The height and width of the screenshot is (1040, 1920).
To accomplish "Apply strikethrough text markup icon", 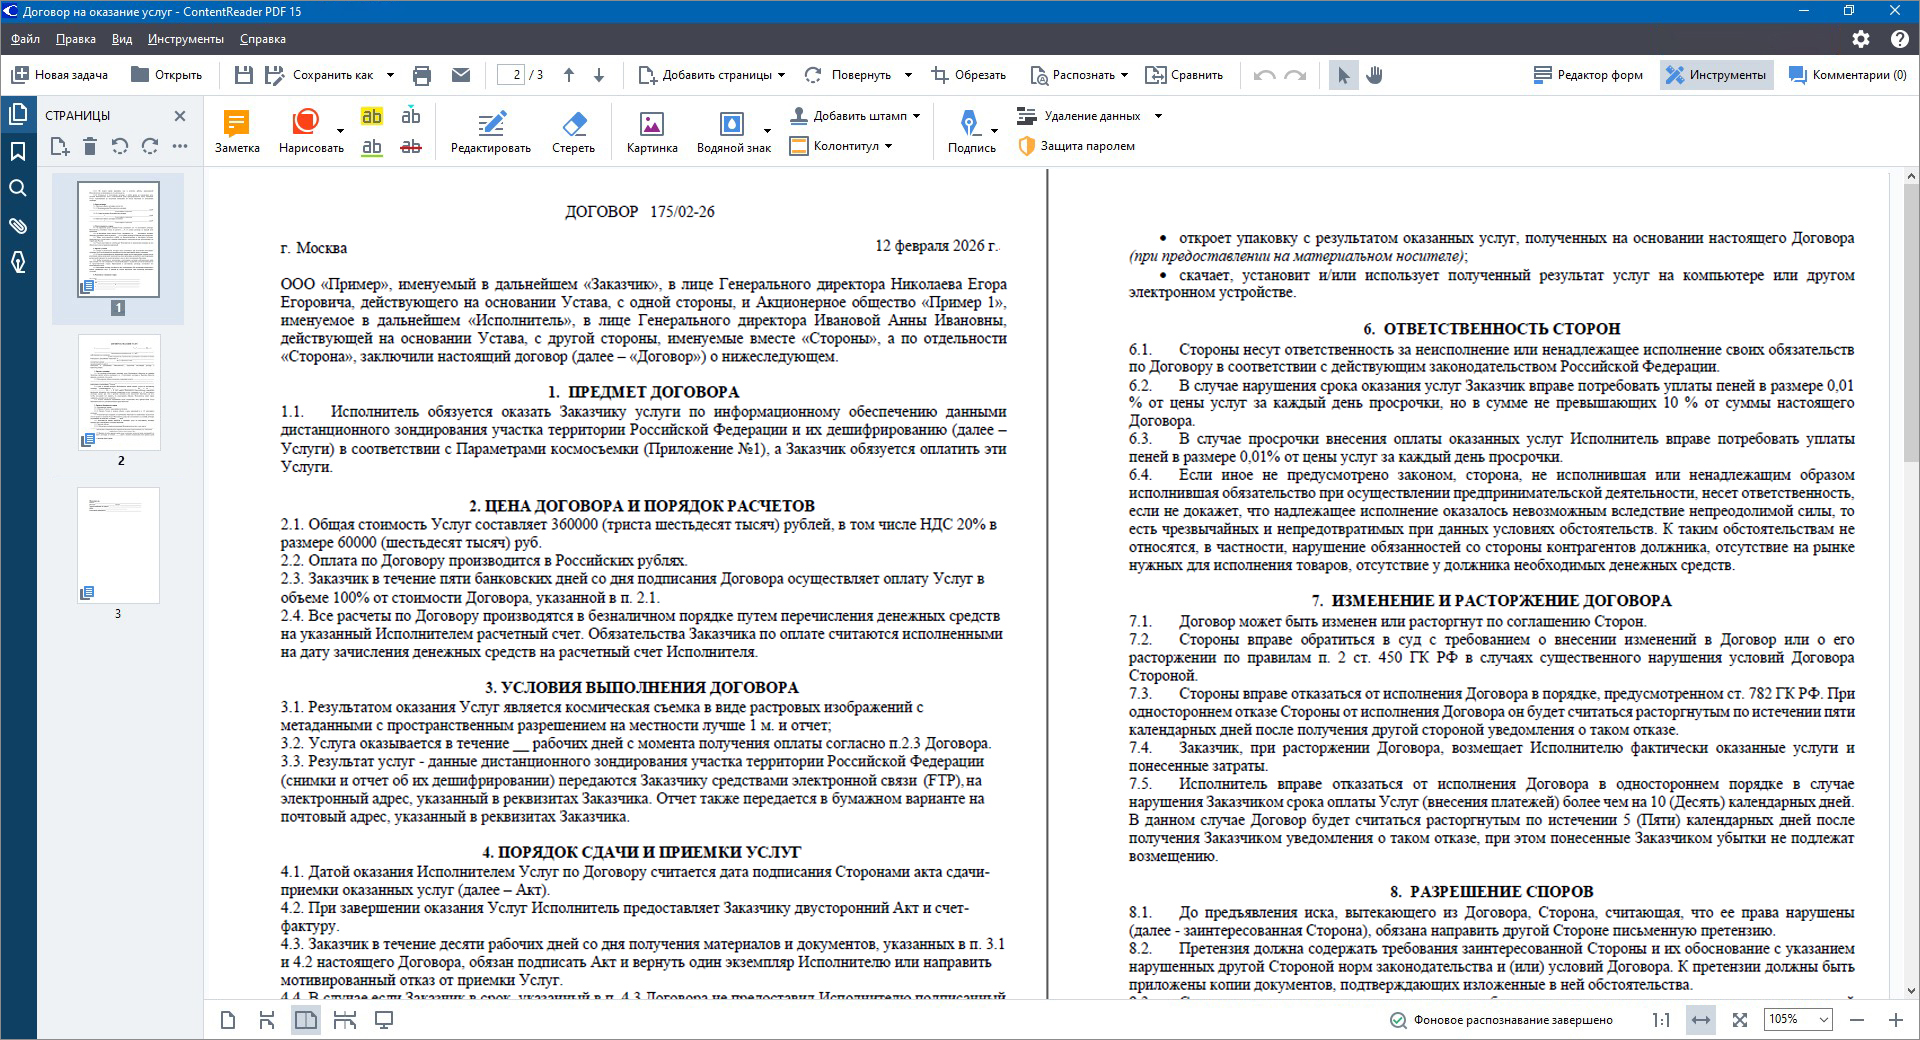I will 411,147.
